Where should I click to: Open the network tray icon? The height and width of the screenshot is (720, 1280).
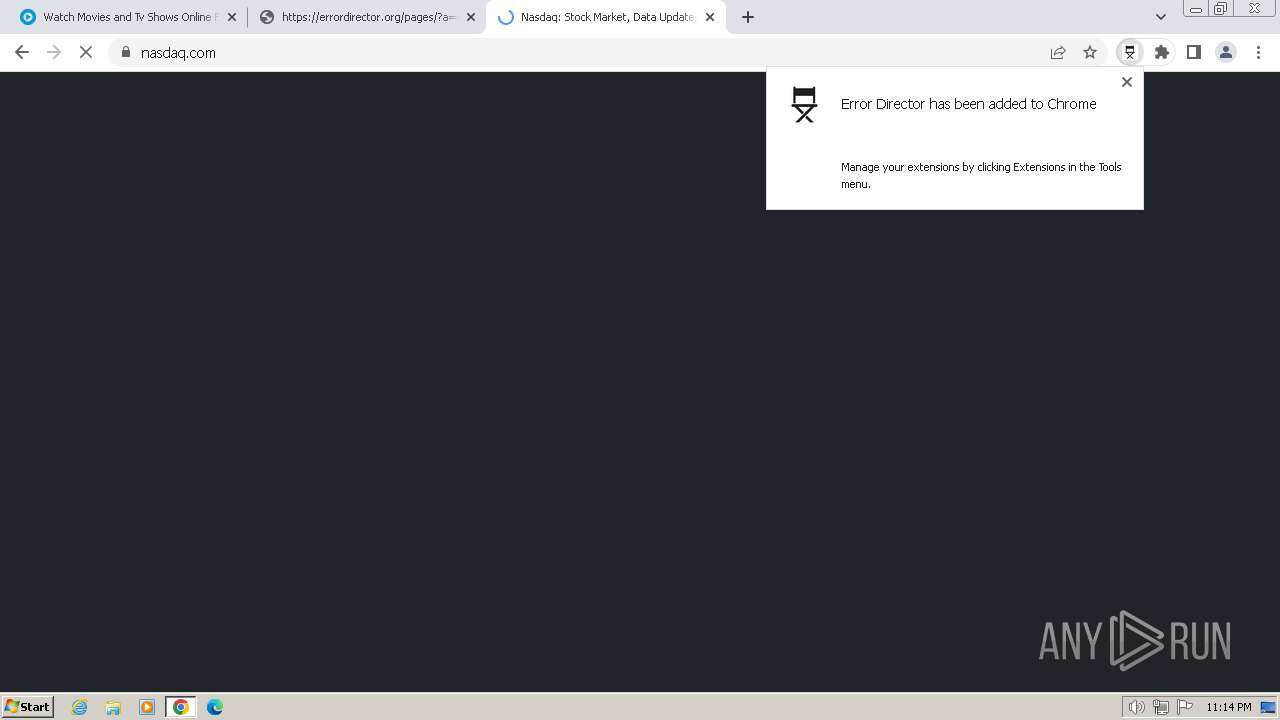click(x=1161, y=707)
